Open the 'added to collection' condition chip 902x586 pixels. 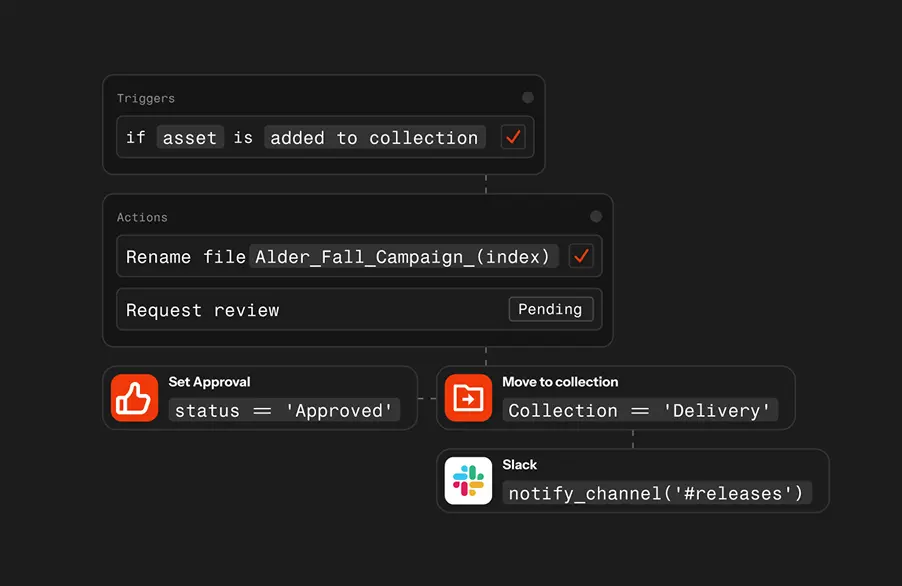click(374, 137)
